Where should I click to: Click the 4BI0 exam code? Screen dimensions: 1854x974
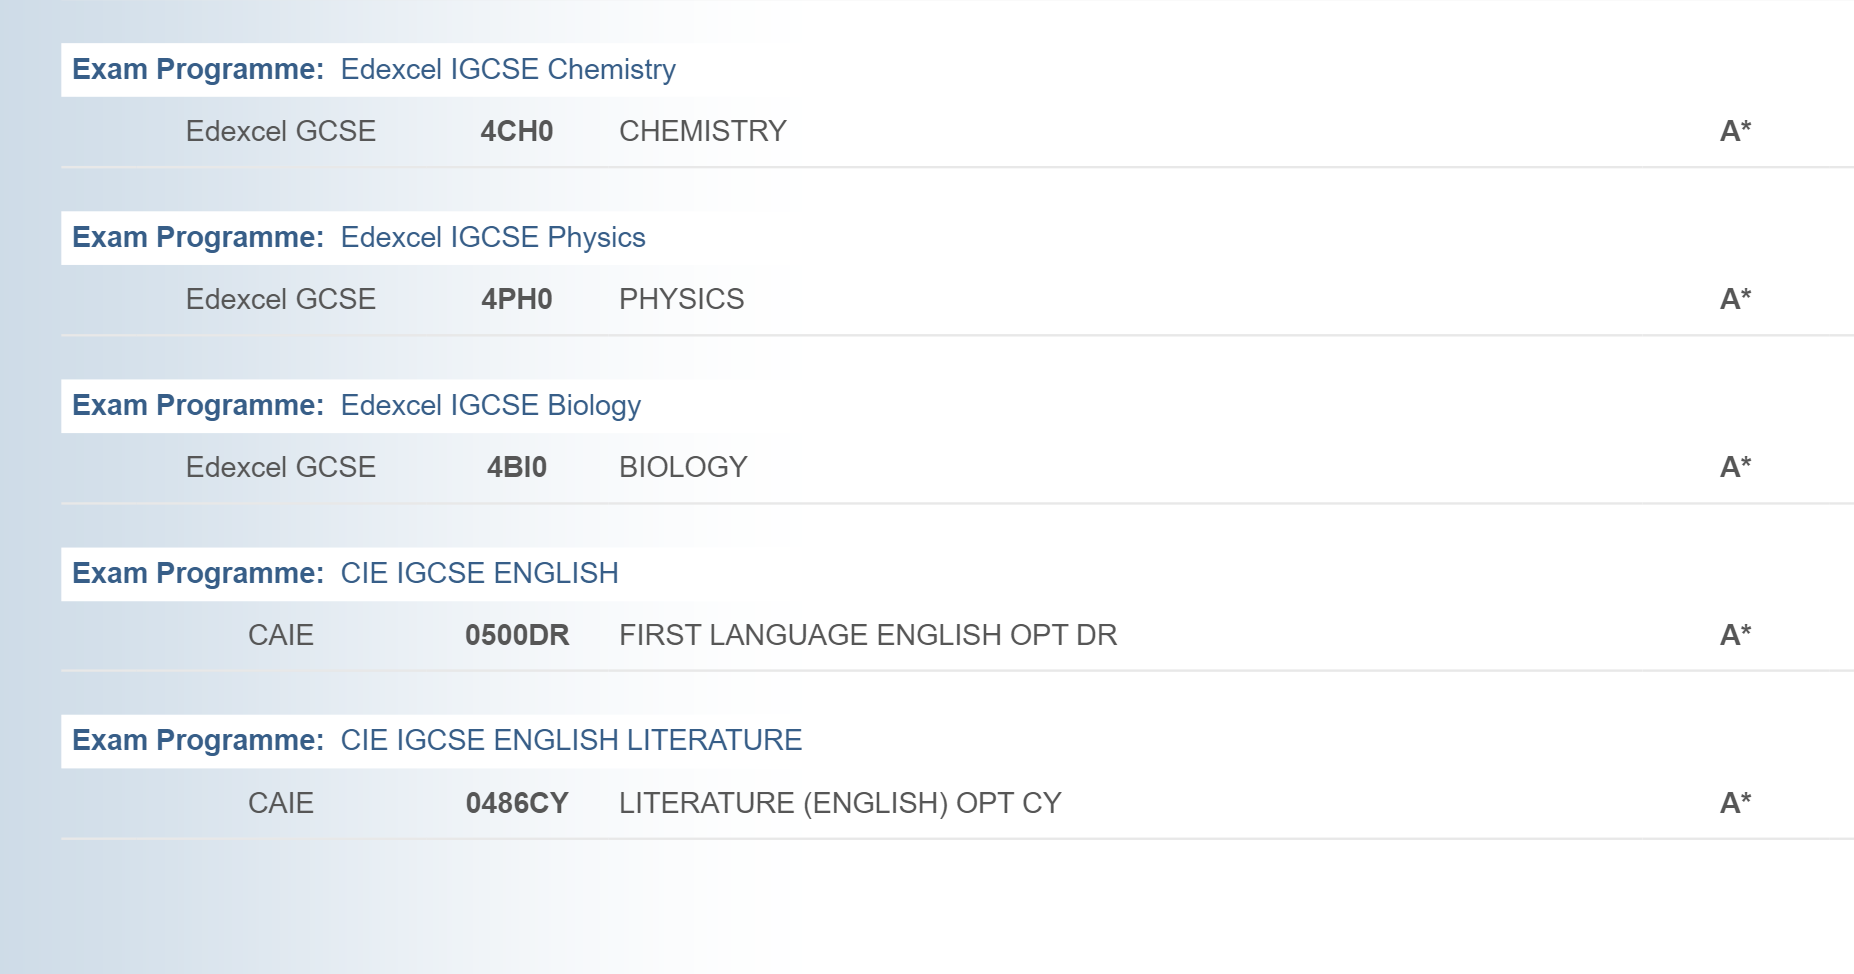(x=516, y=468)
